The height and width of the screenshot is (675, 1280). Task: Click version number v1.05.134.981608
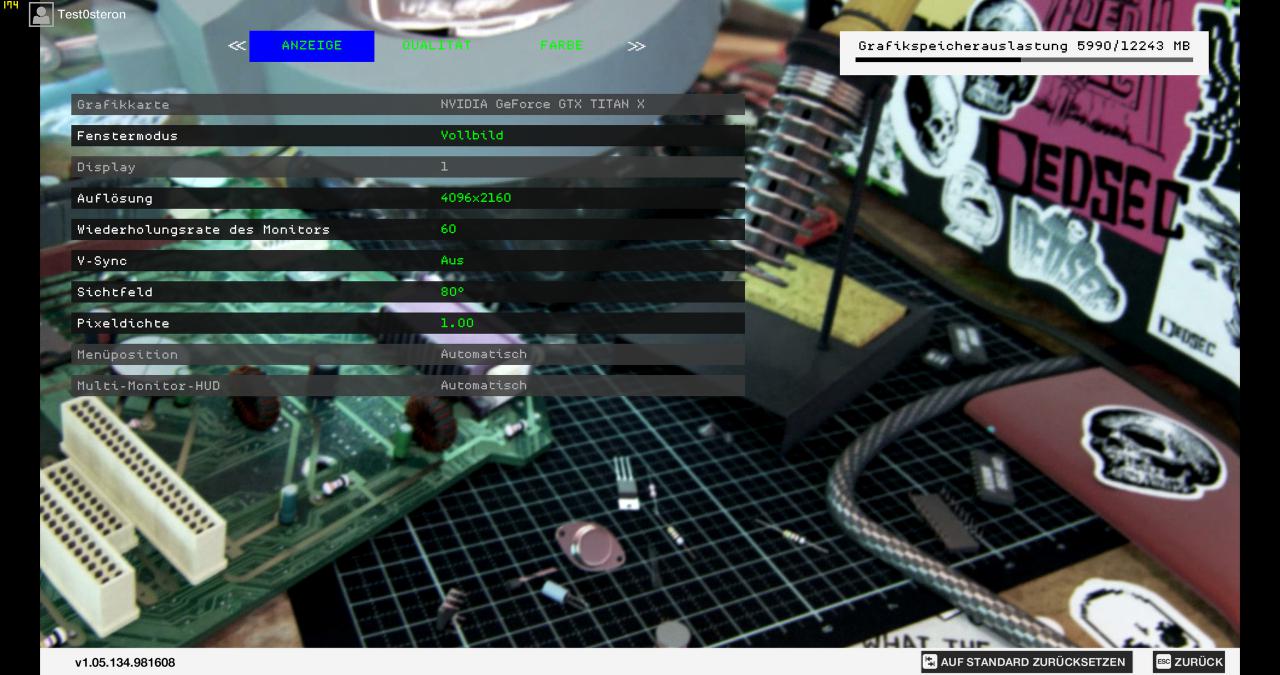tap(125, 662)
